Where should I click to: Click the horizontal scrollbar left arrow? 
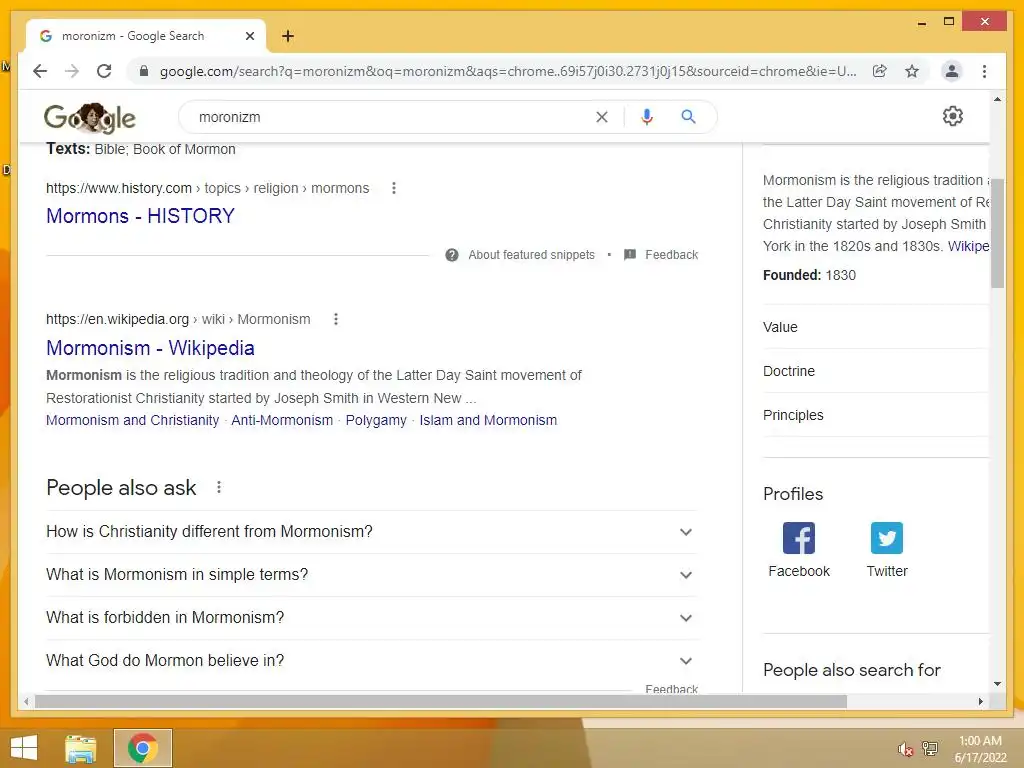click(x=26, y=701)
